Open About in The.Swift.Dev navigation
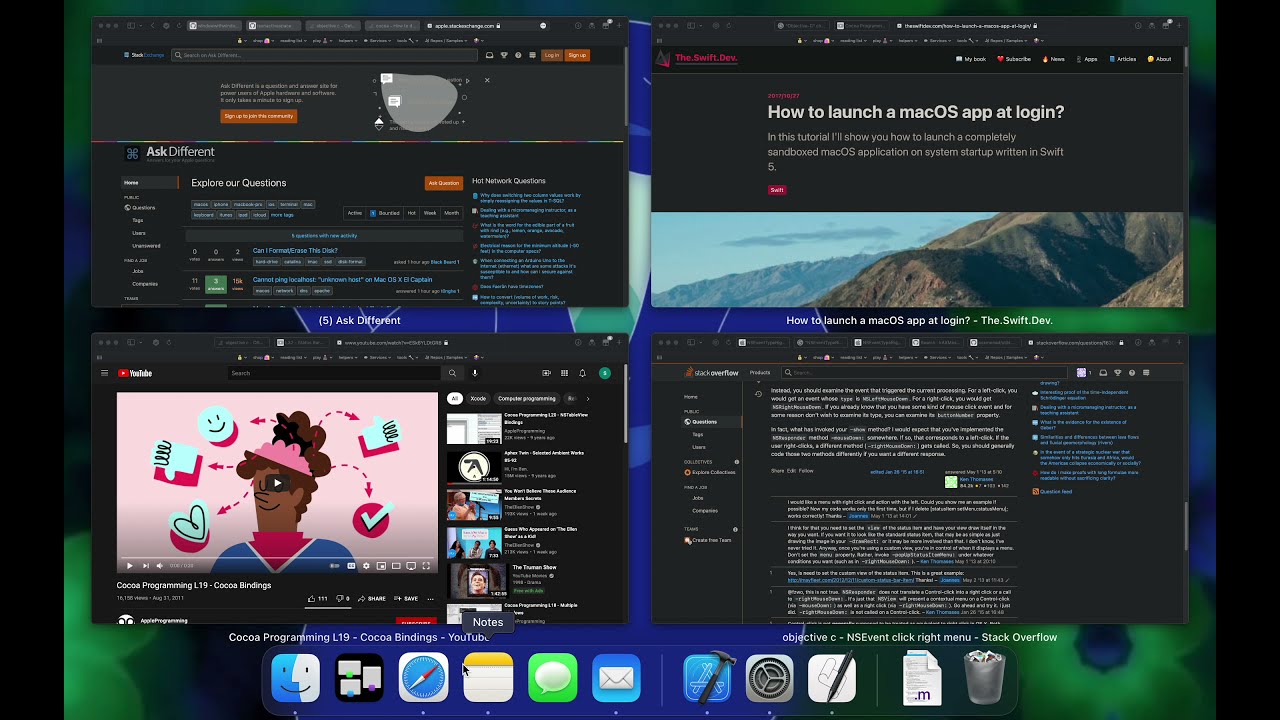This screenshot has height=720, width=1280. point(1159,59)
